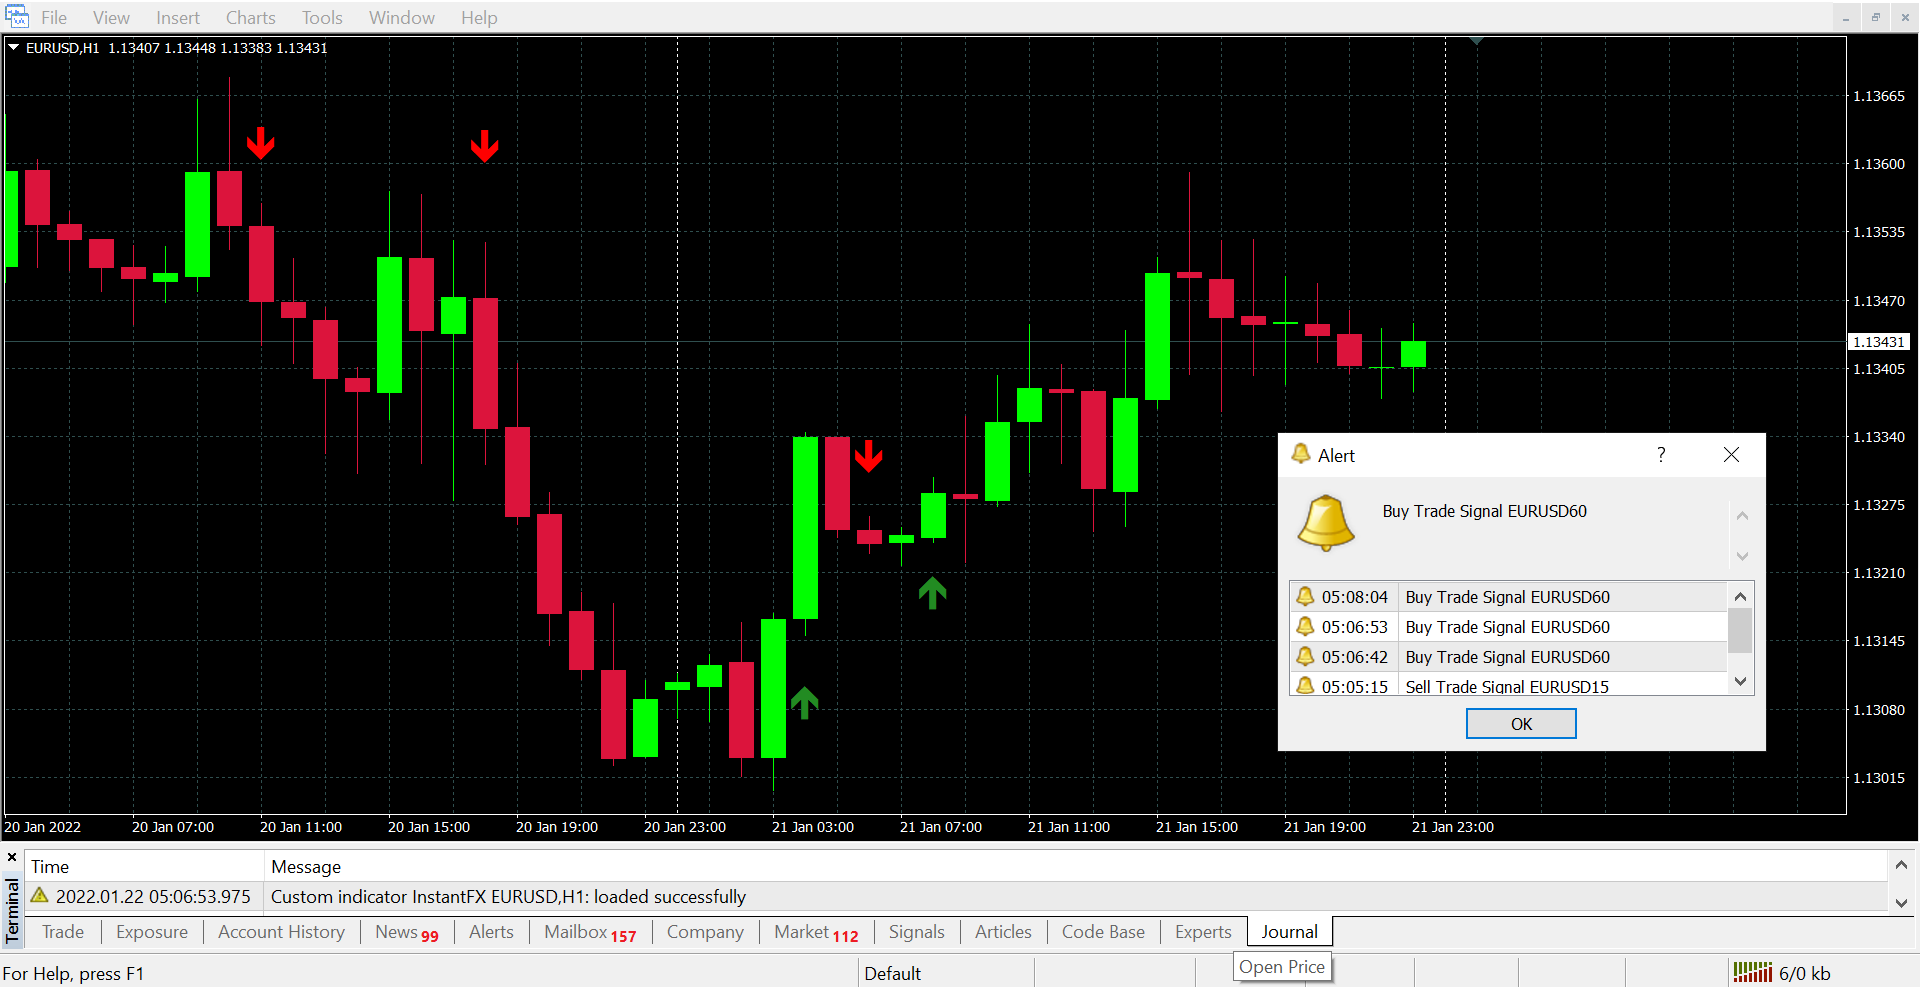The width and height of the screenshot is (1920, 987).
Task: Click the MetaTrader app icon in menu bar
Action: click(x=17, y=17)
